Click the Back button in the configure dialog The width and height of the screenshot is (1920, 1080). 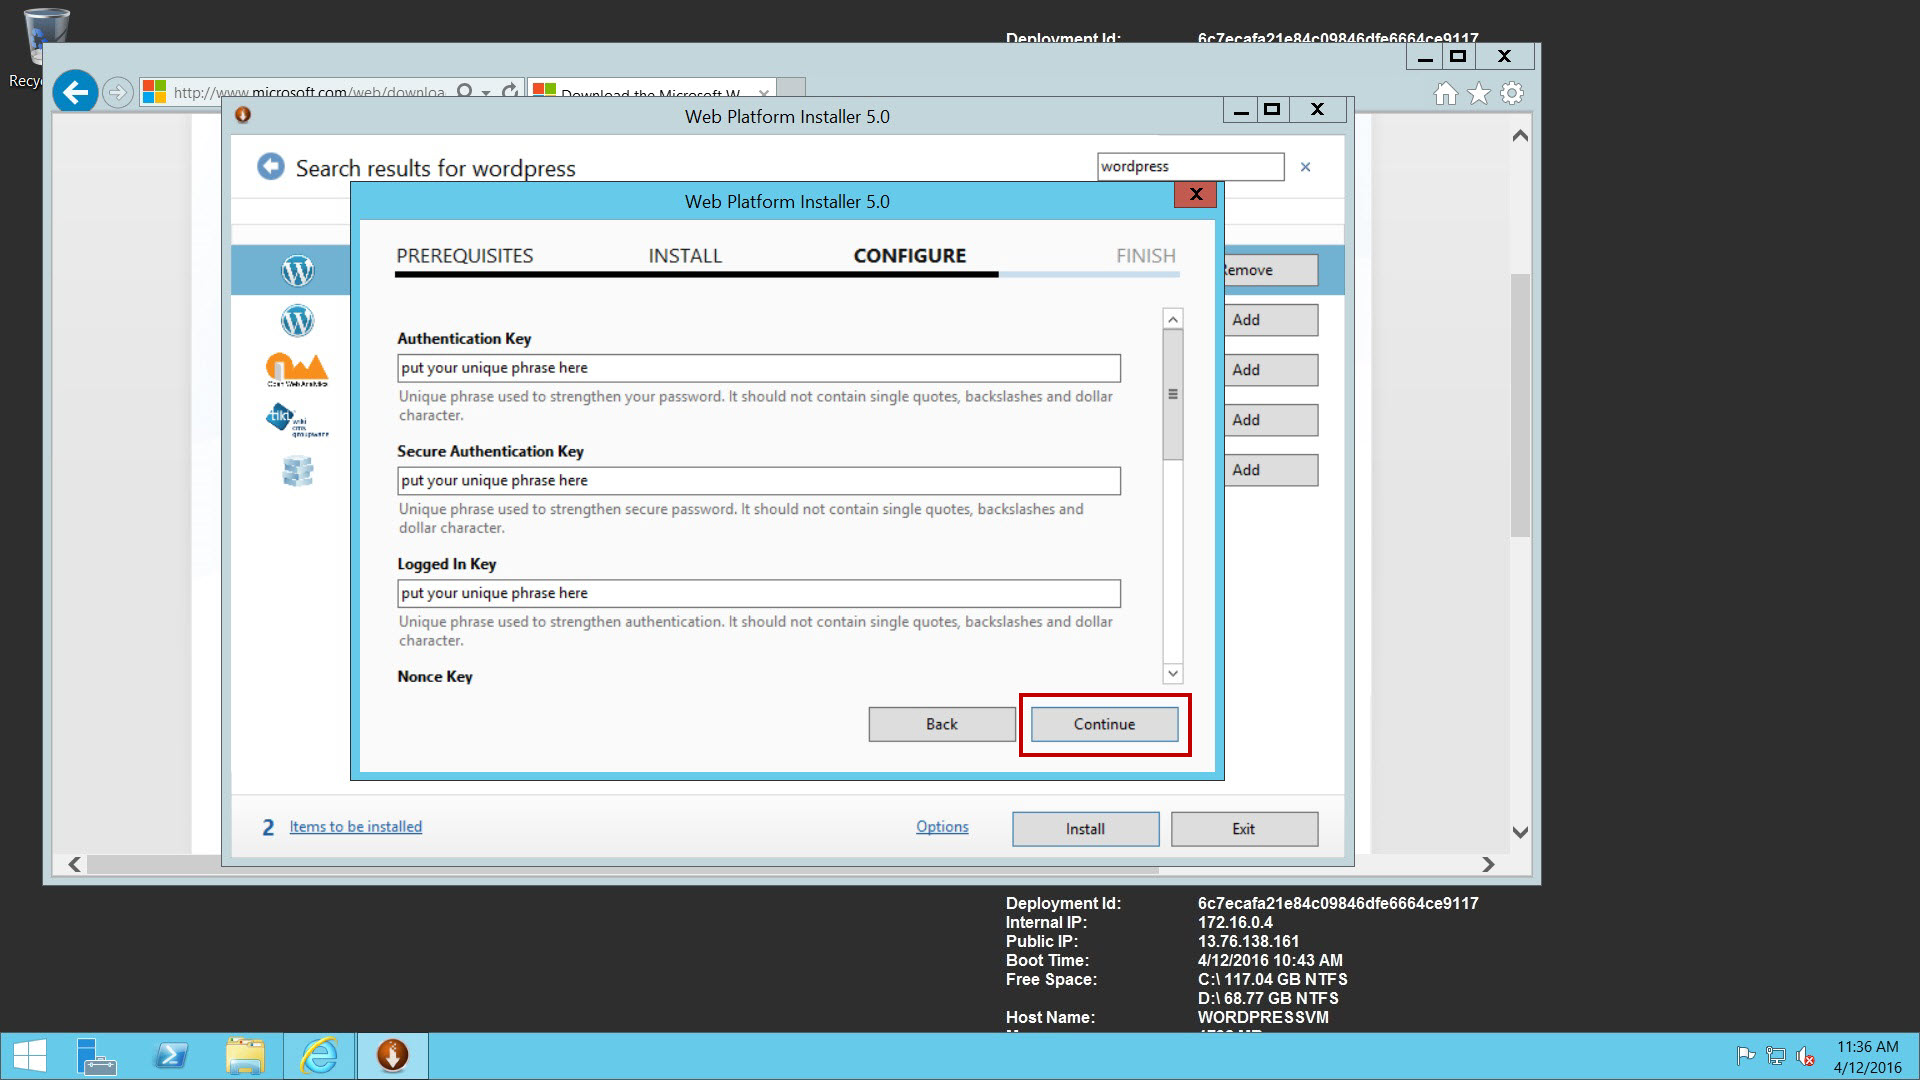click(x=941, y=724)
